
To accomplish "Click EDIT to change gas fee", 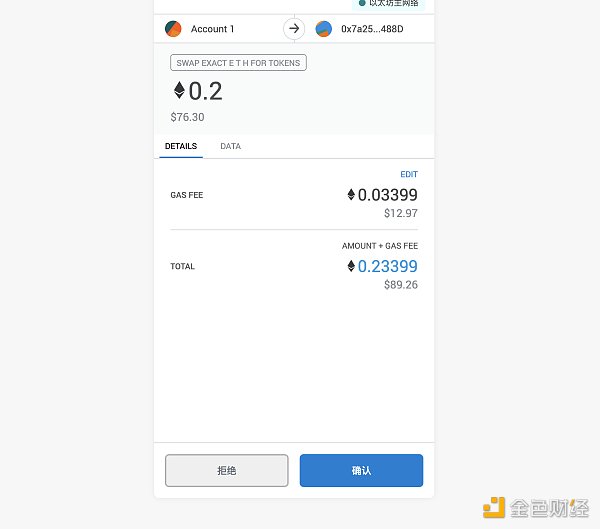I will [x=409, y=174].
